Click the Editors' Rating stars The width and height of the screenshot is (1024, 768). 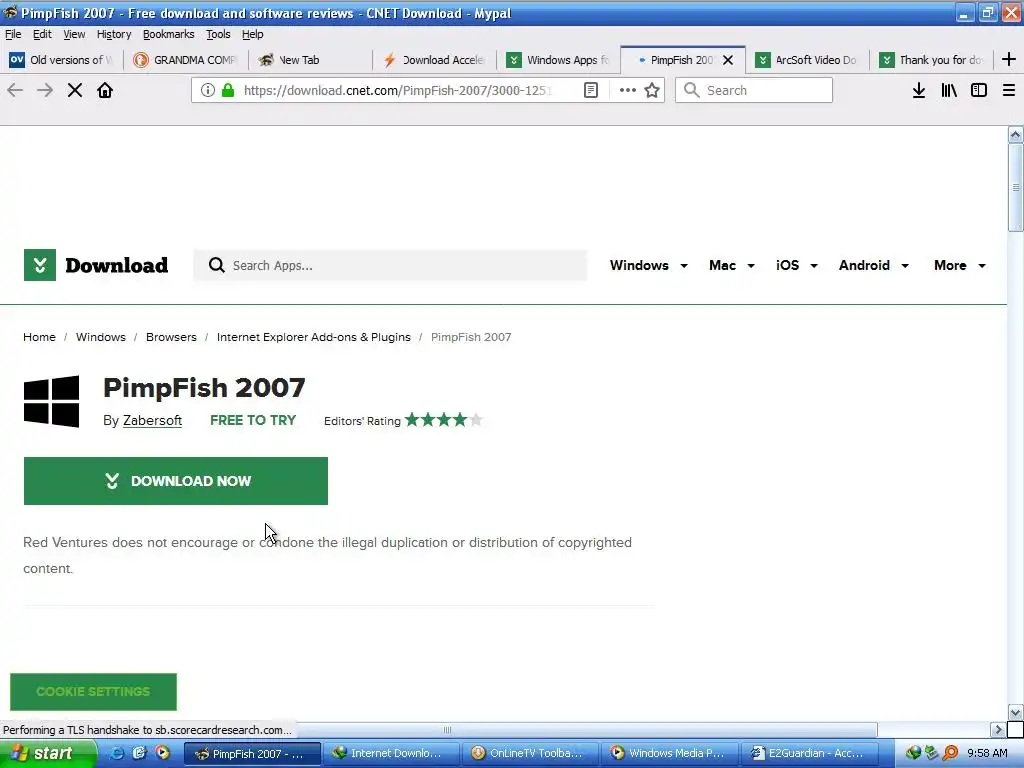443,420
